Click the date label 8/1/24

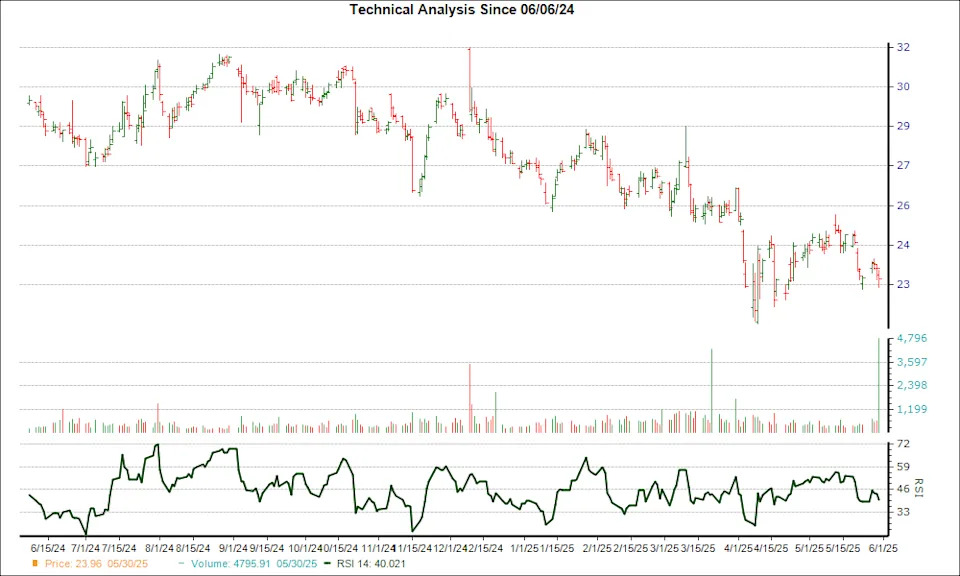click(x=159, y=548)
